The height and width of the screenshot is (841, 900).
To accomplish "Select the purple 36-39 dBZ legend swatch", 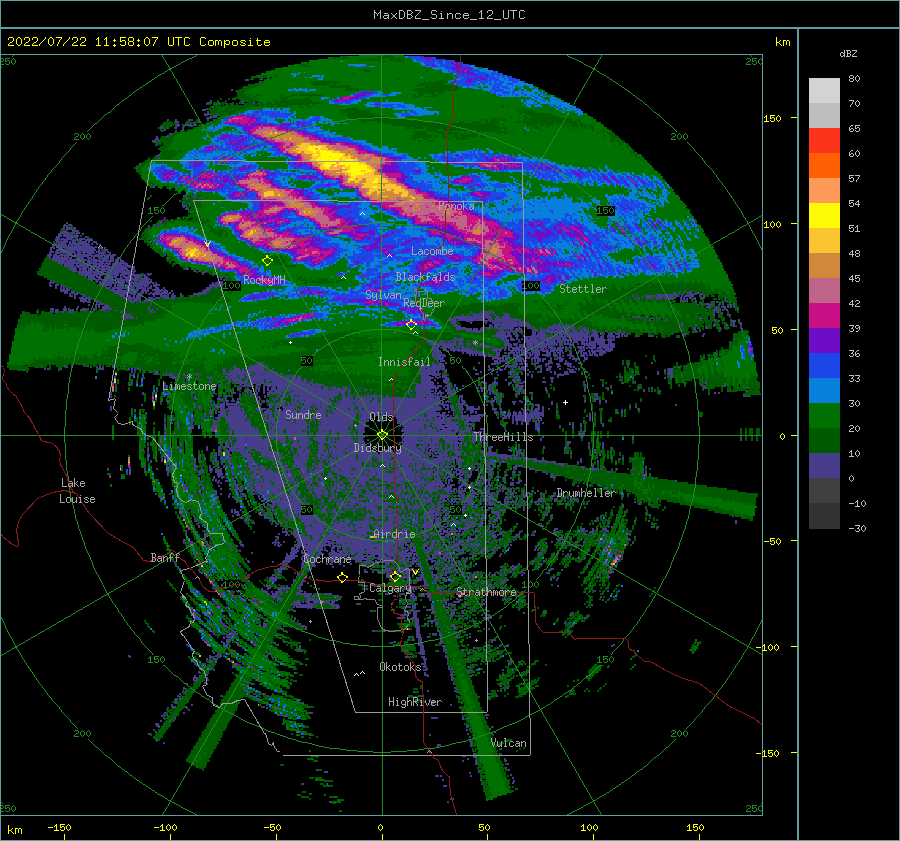I will pos(824,340).
